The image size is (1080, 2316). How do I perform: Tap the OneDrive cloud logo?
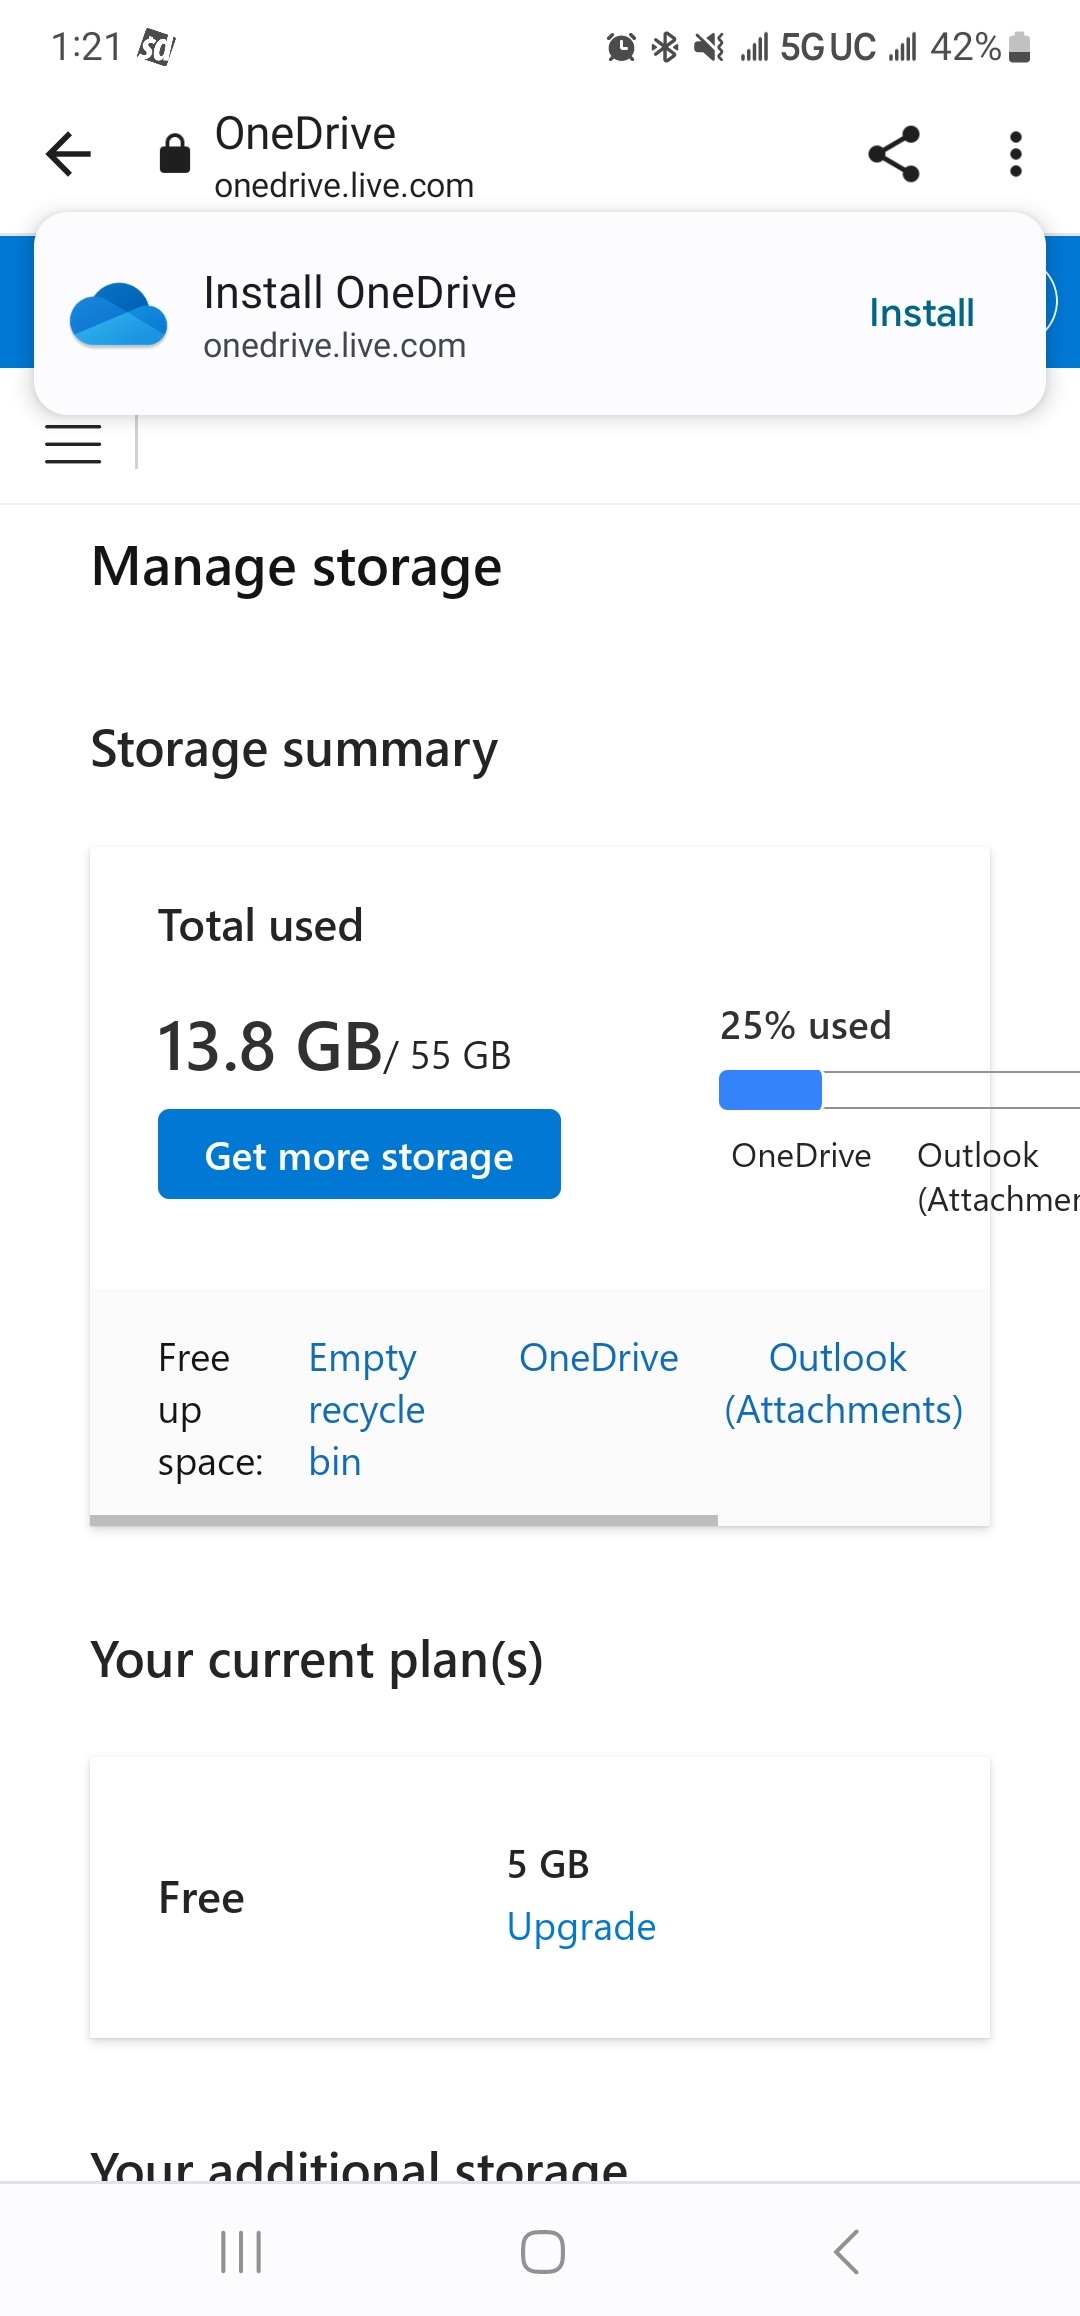[x=118, y=314]
